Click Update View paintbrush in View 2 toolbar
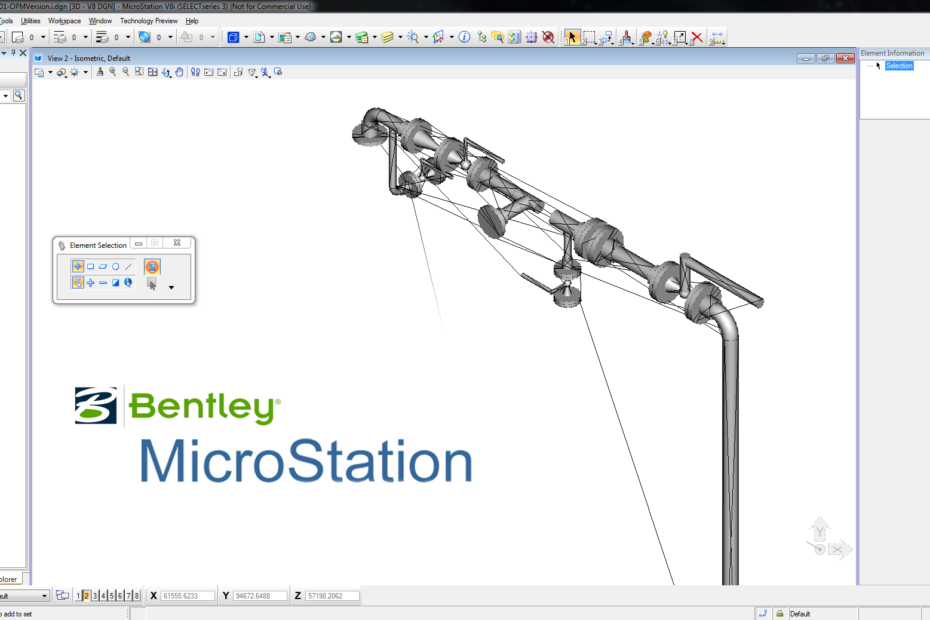Viewport: 930px width, 620px height. (100, 72)
